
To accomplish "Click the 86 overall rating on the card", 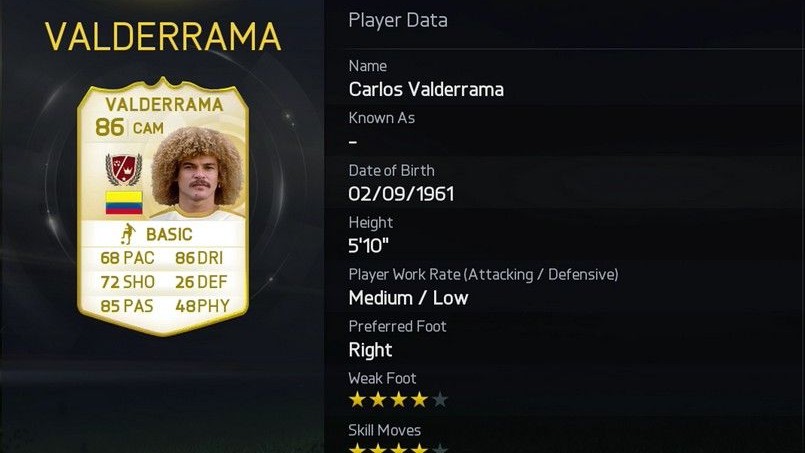I will coord(110,127).
